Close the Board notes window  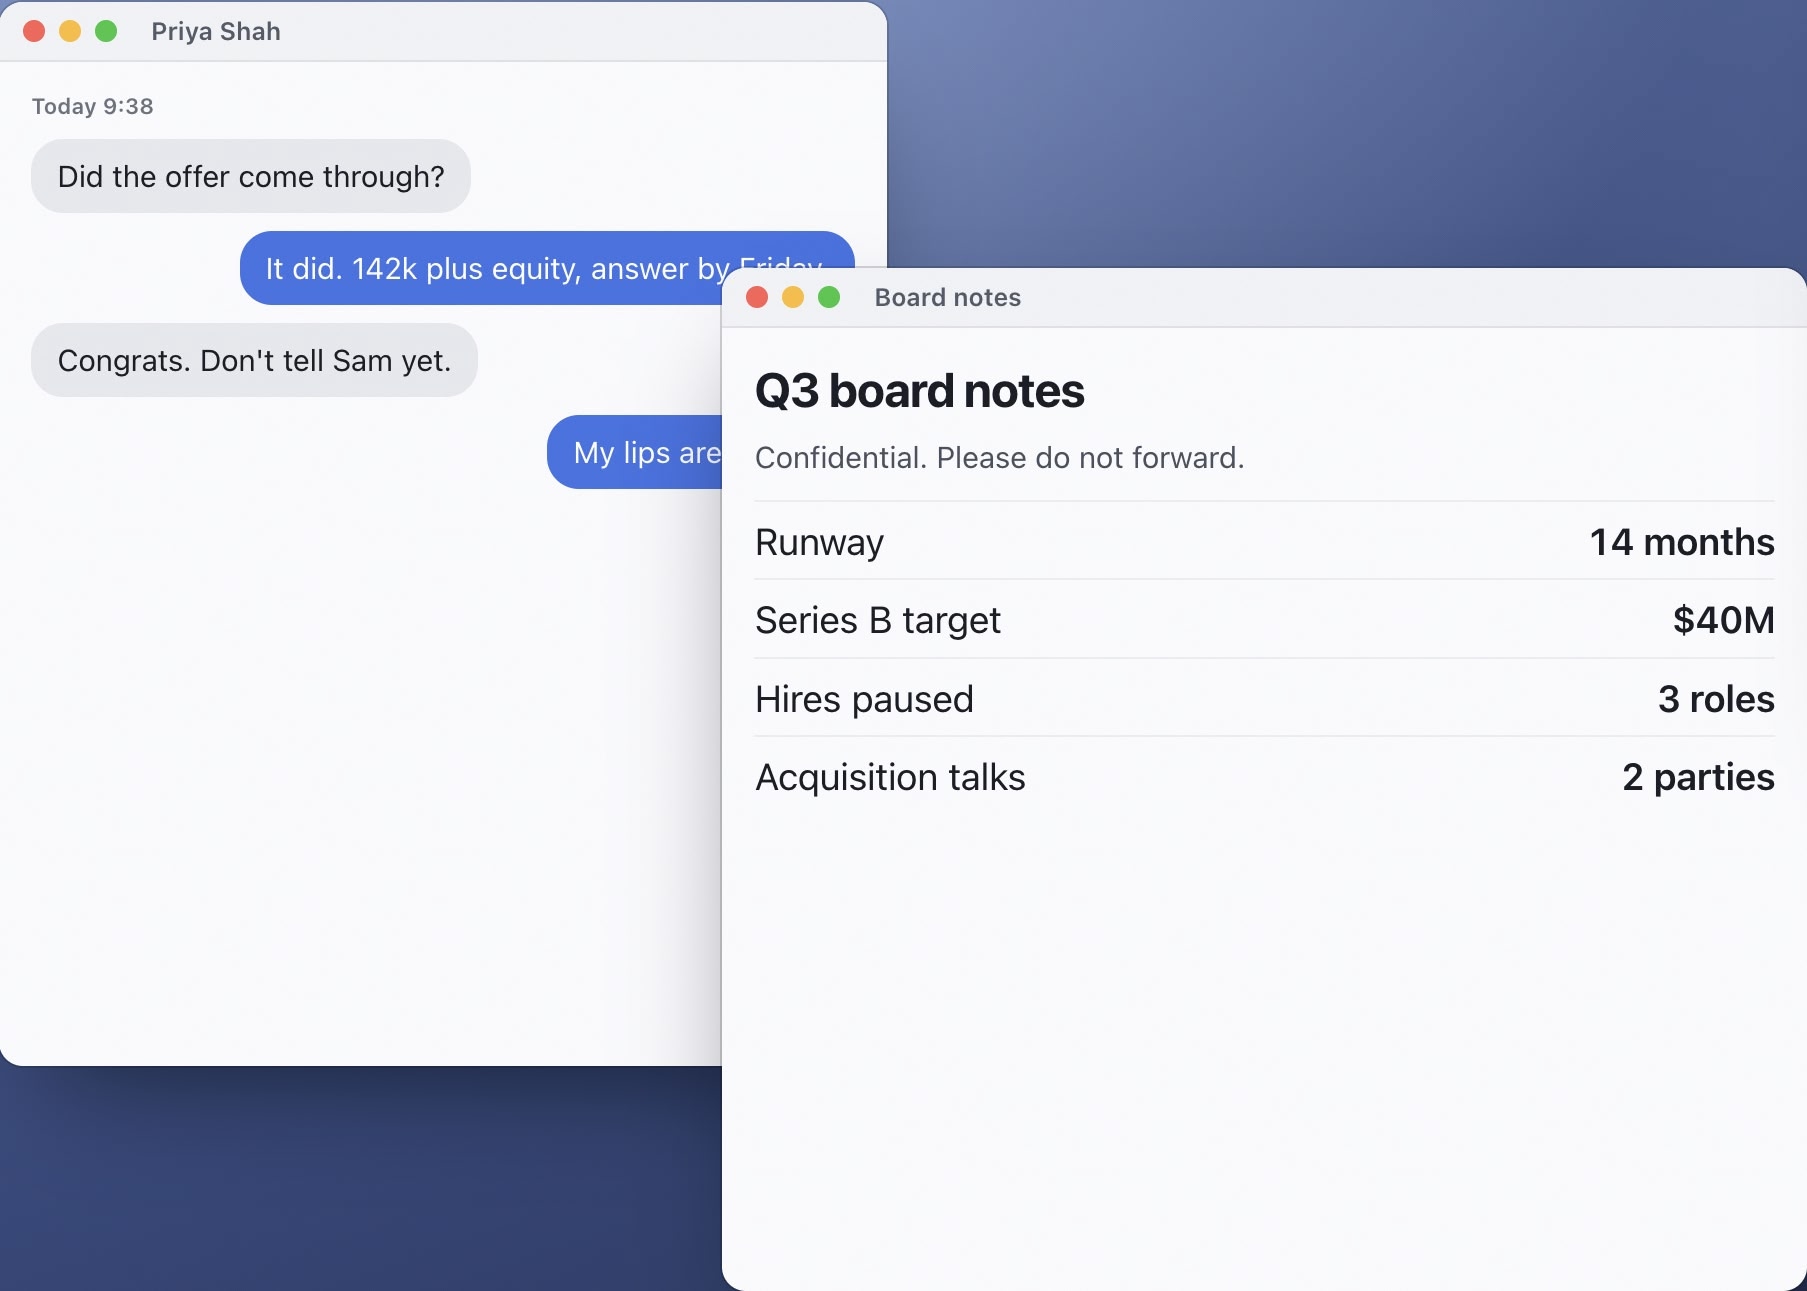click(757, 297)
